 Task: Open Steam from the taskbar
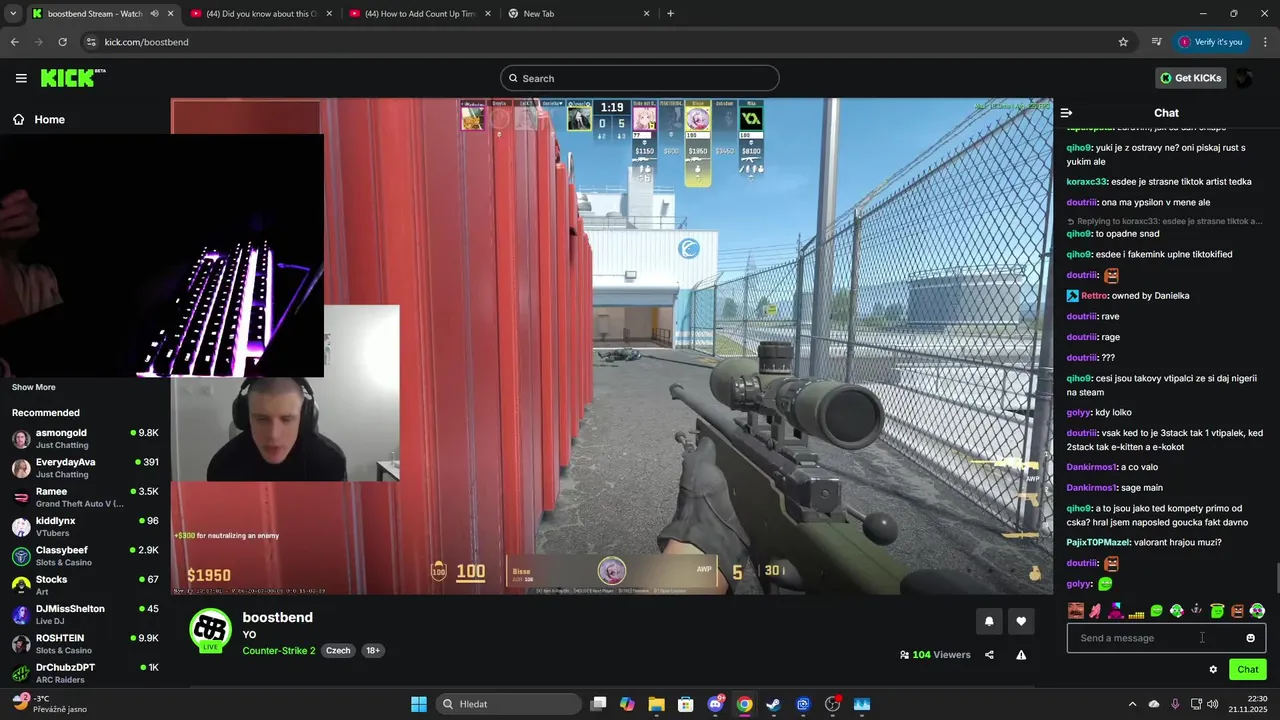pos(774,704)
